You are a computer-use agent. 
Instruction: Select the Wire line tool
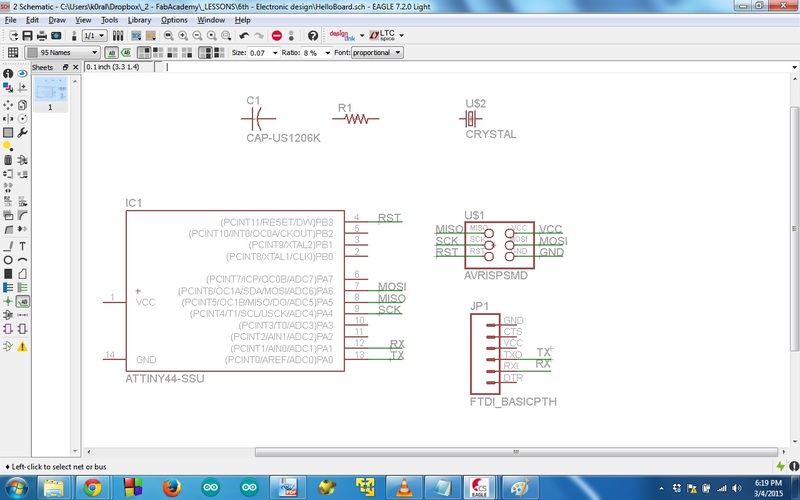coord(8,246)
